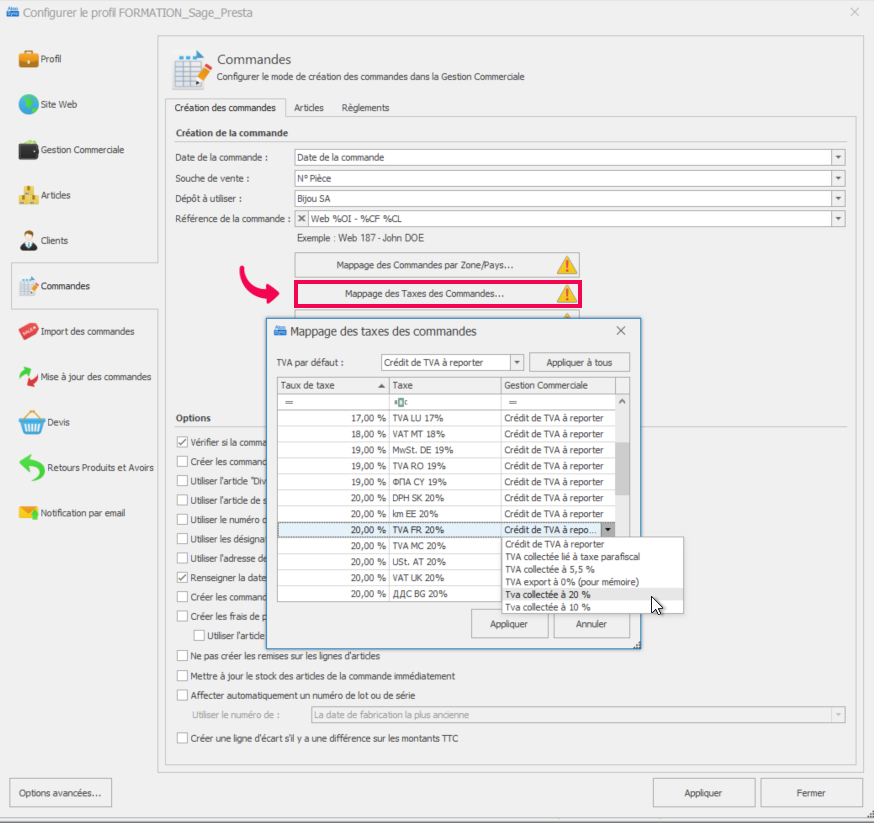Open the Souche de vente dropdown

tap(838, 178)
